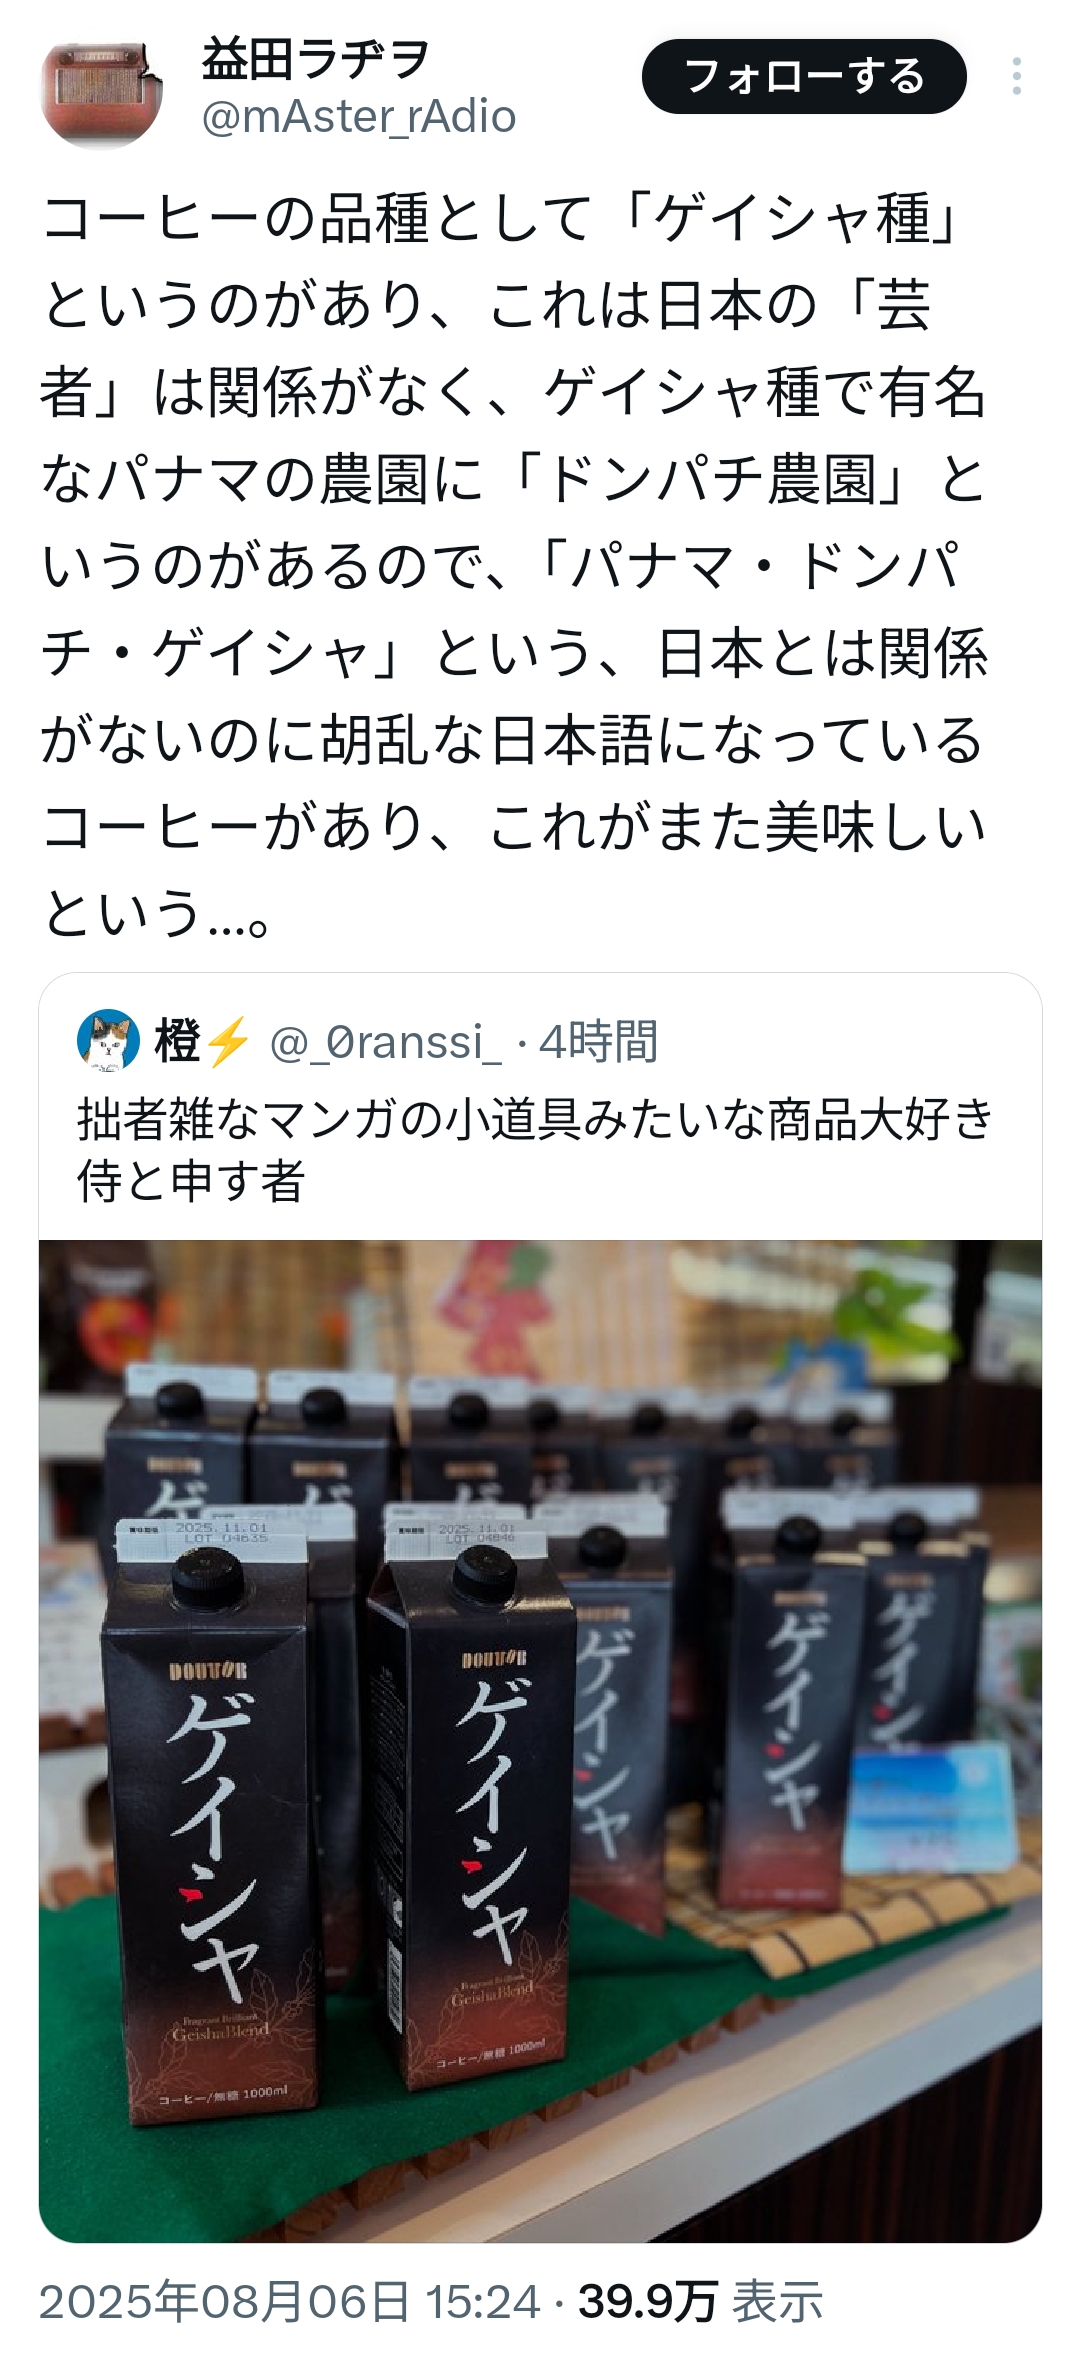1080x2357 pixels.
Task: Open the @_0ranssi_ handle in quoted tweet
Action: coord(386,1042)
